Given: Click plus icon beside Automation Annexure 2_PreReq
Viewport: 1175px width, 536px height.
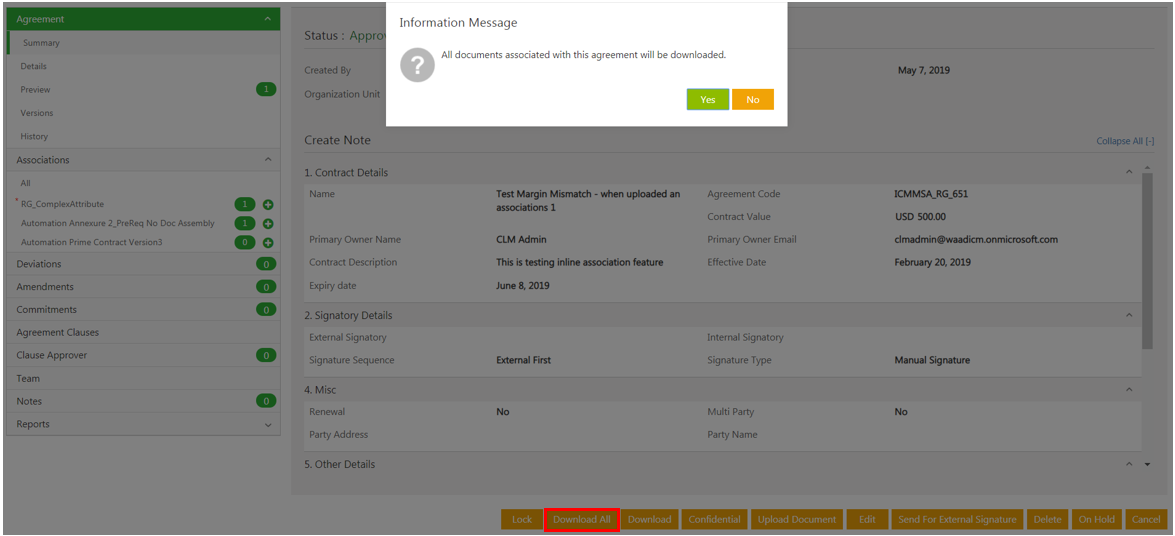Looking at the screenshot, I should pos(268,223).
